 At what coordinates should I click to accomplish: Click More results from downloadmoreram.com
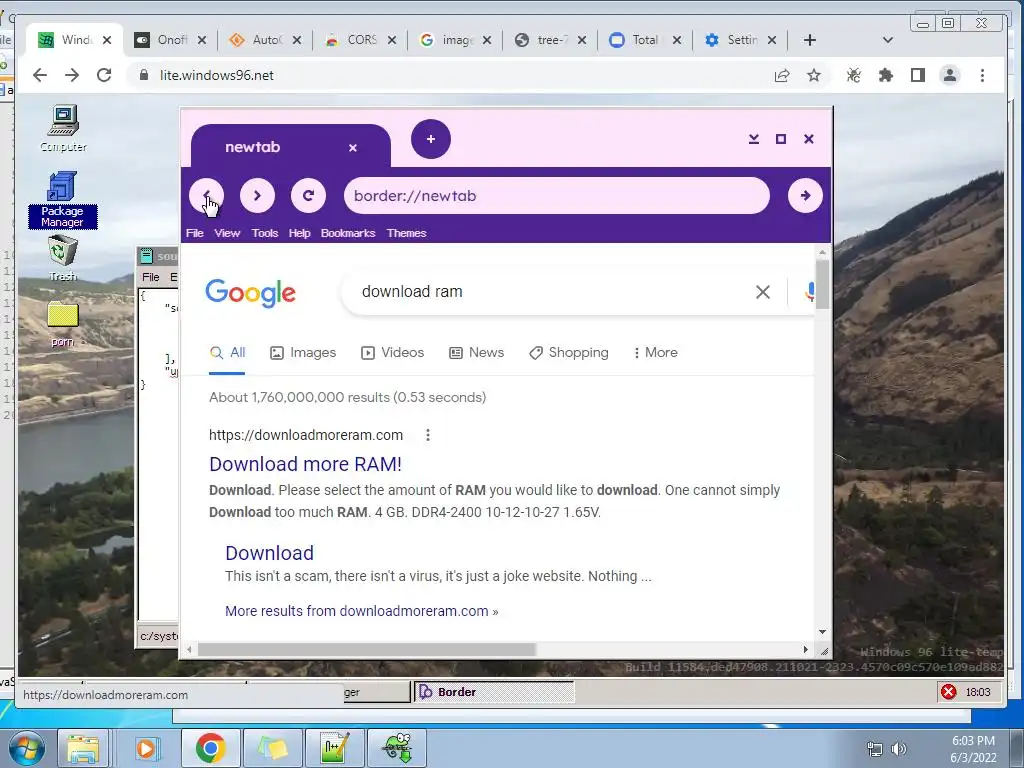click(362, 611)
